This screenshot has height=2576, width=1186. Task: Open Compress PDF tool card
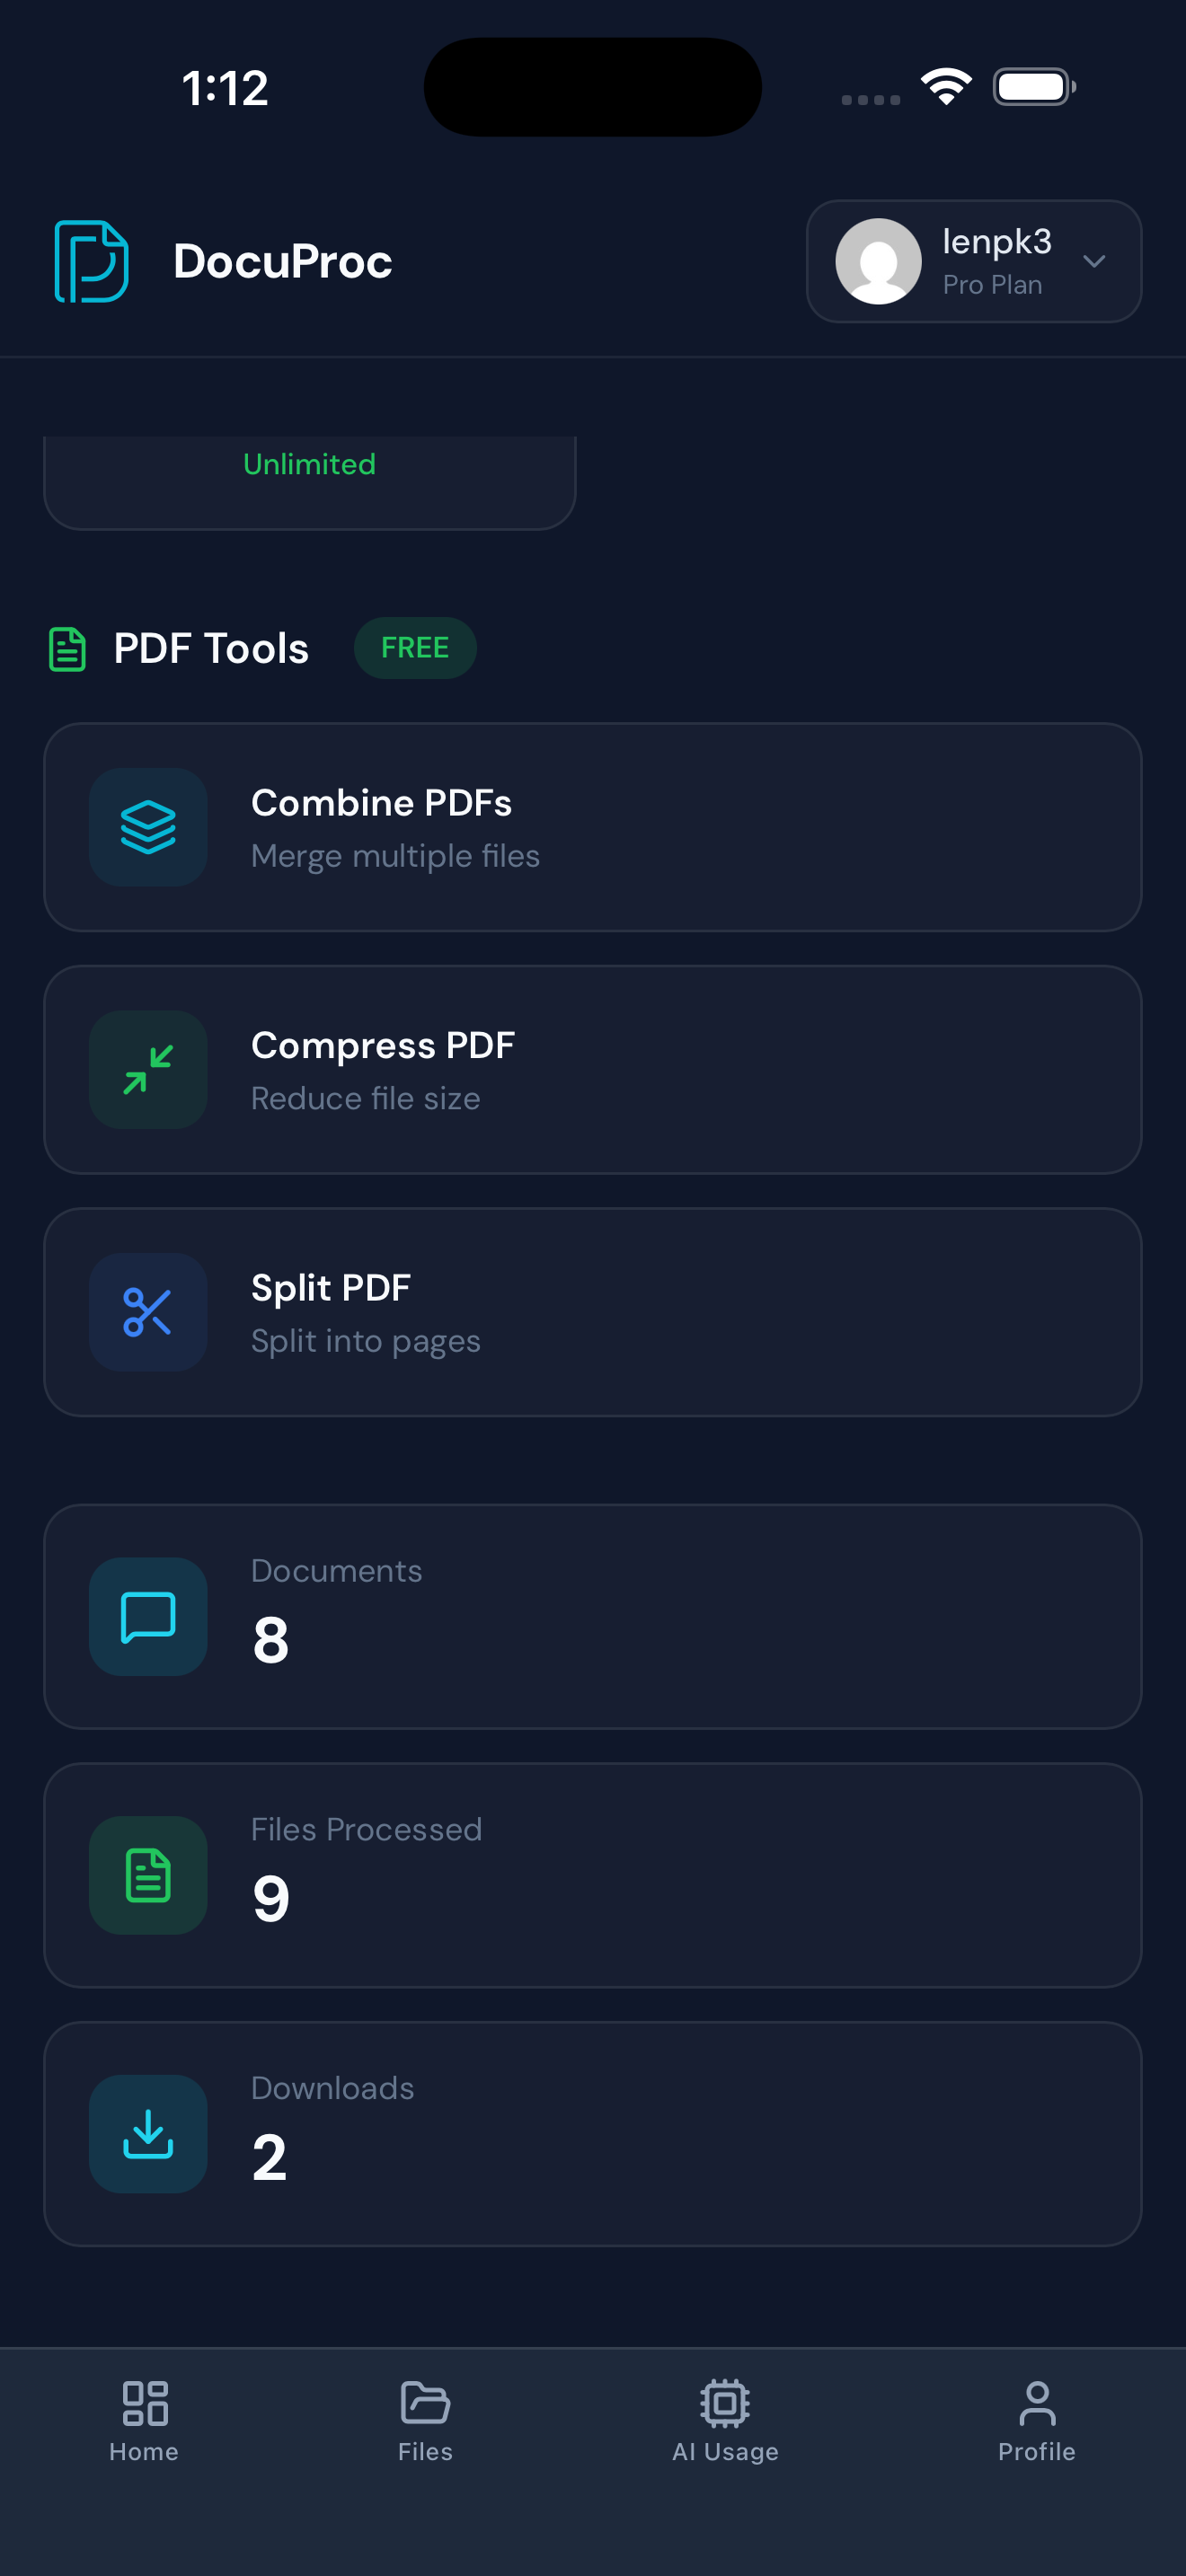click(593, 1069)
